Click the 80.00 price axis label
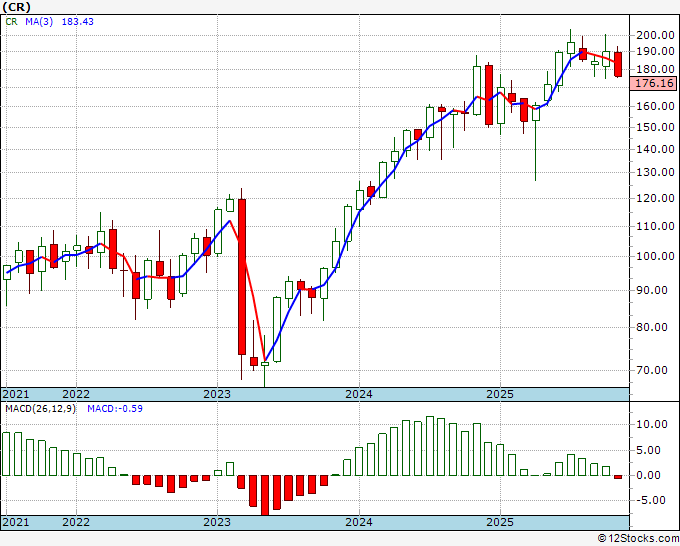The width and height of the screenshot is (680, 546). pos(651,327)
